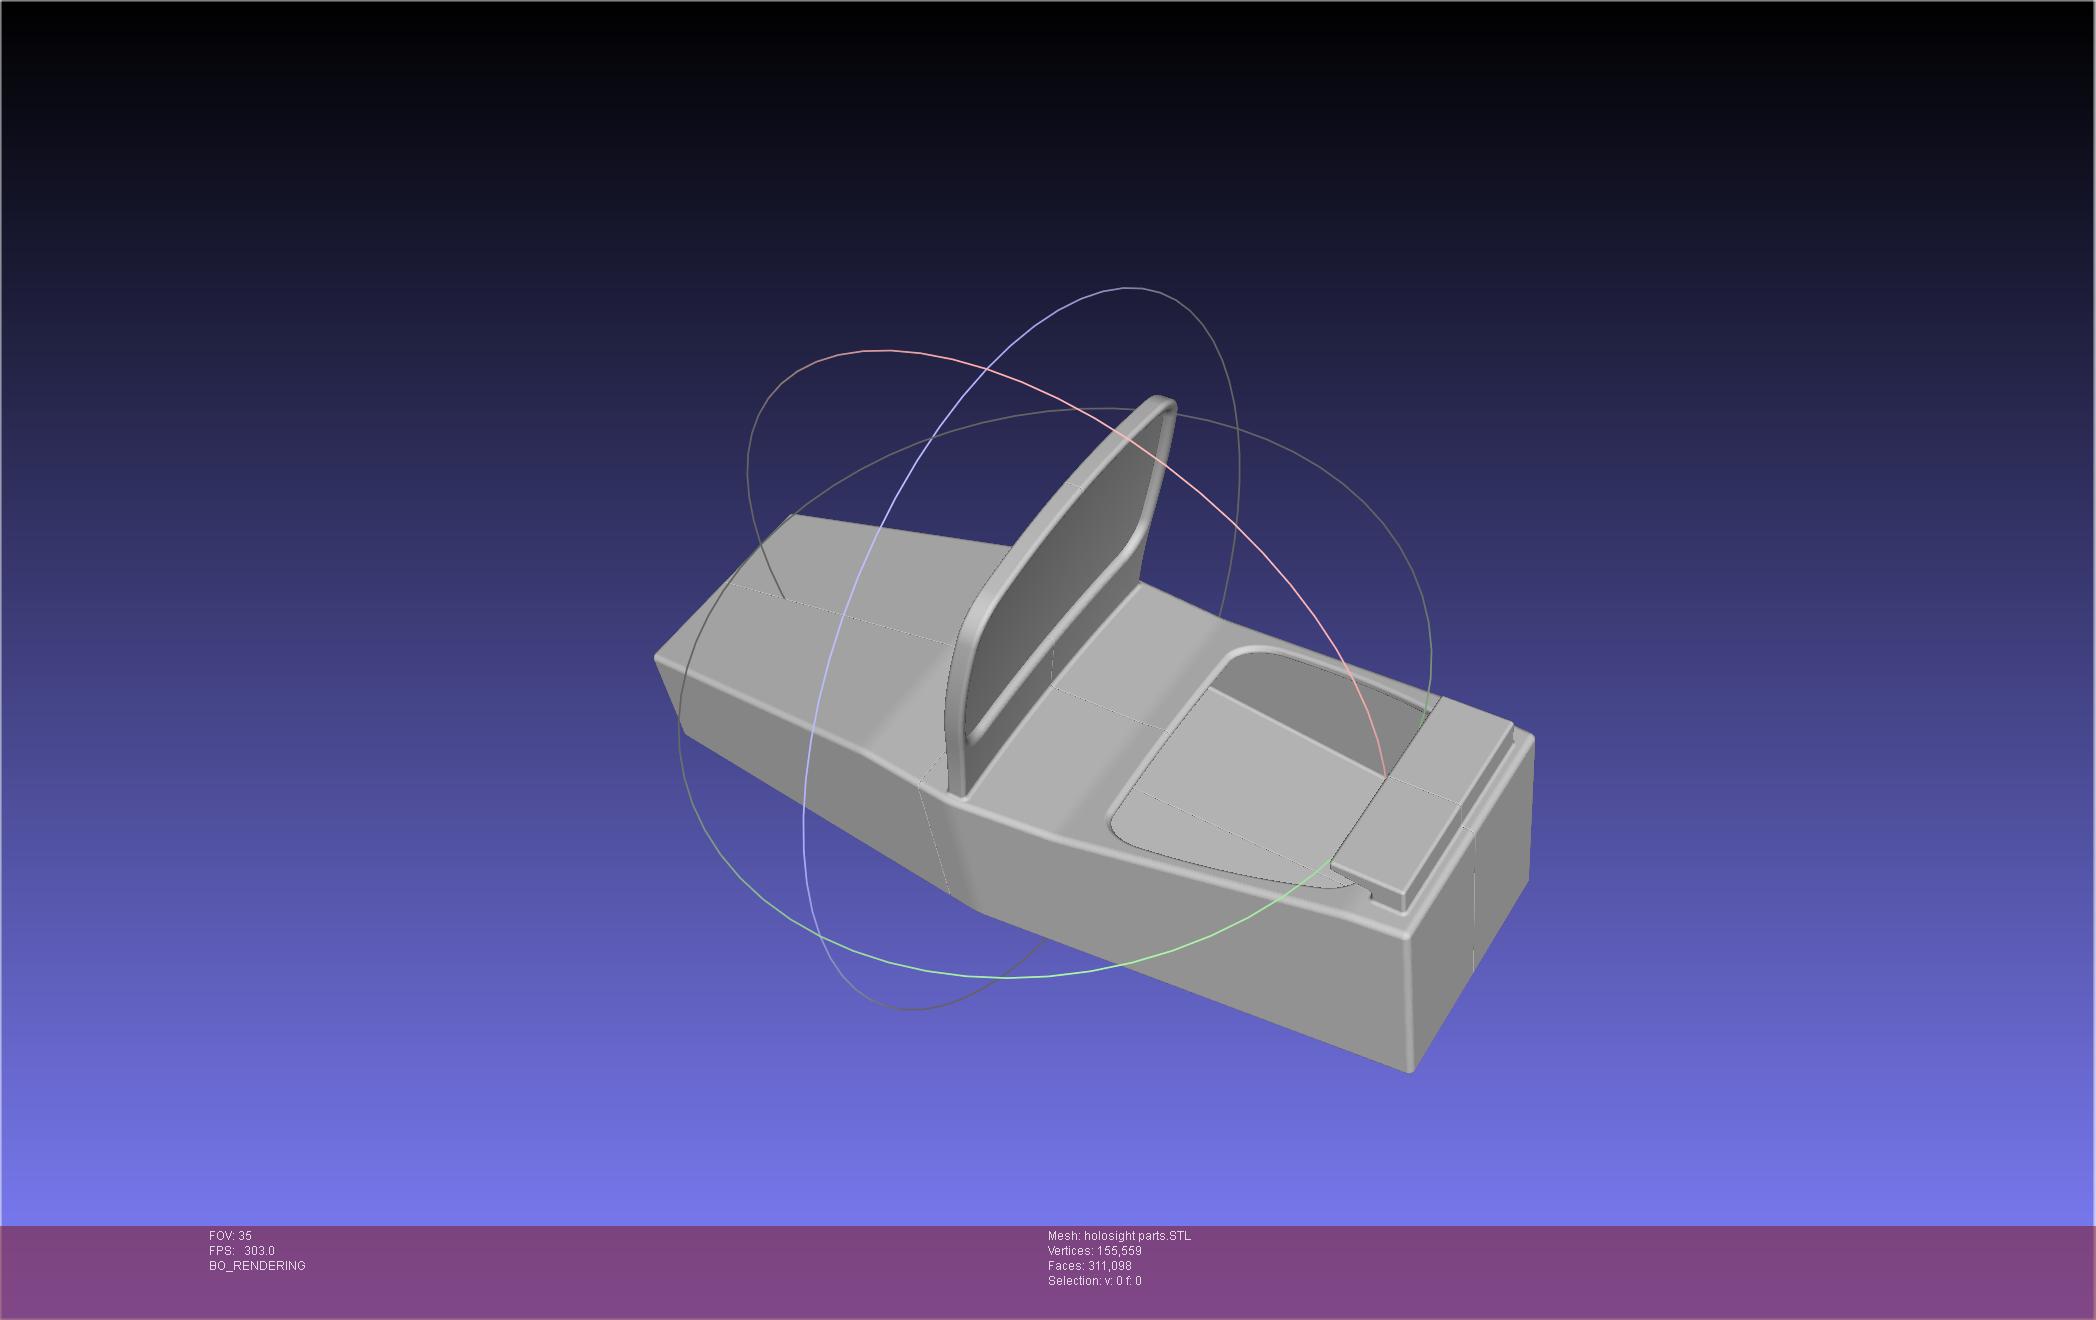The height and width of the screenshot is (1320, 2096).
Task: Click the Mesh: holosight parts.STL label
Action: (1119, 1236)
